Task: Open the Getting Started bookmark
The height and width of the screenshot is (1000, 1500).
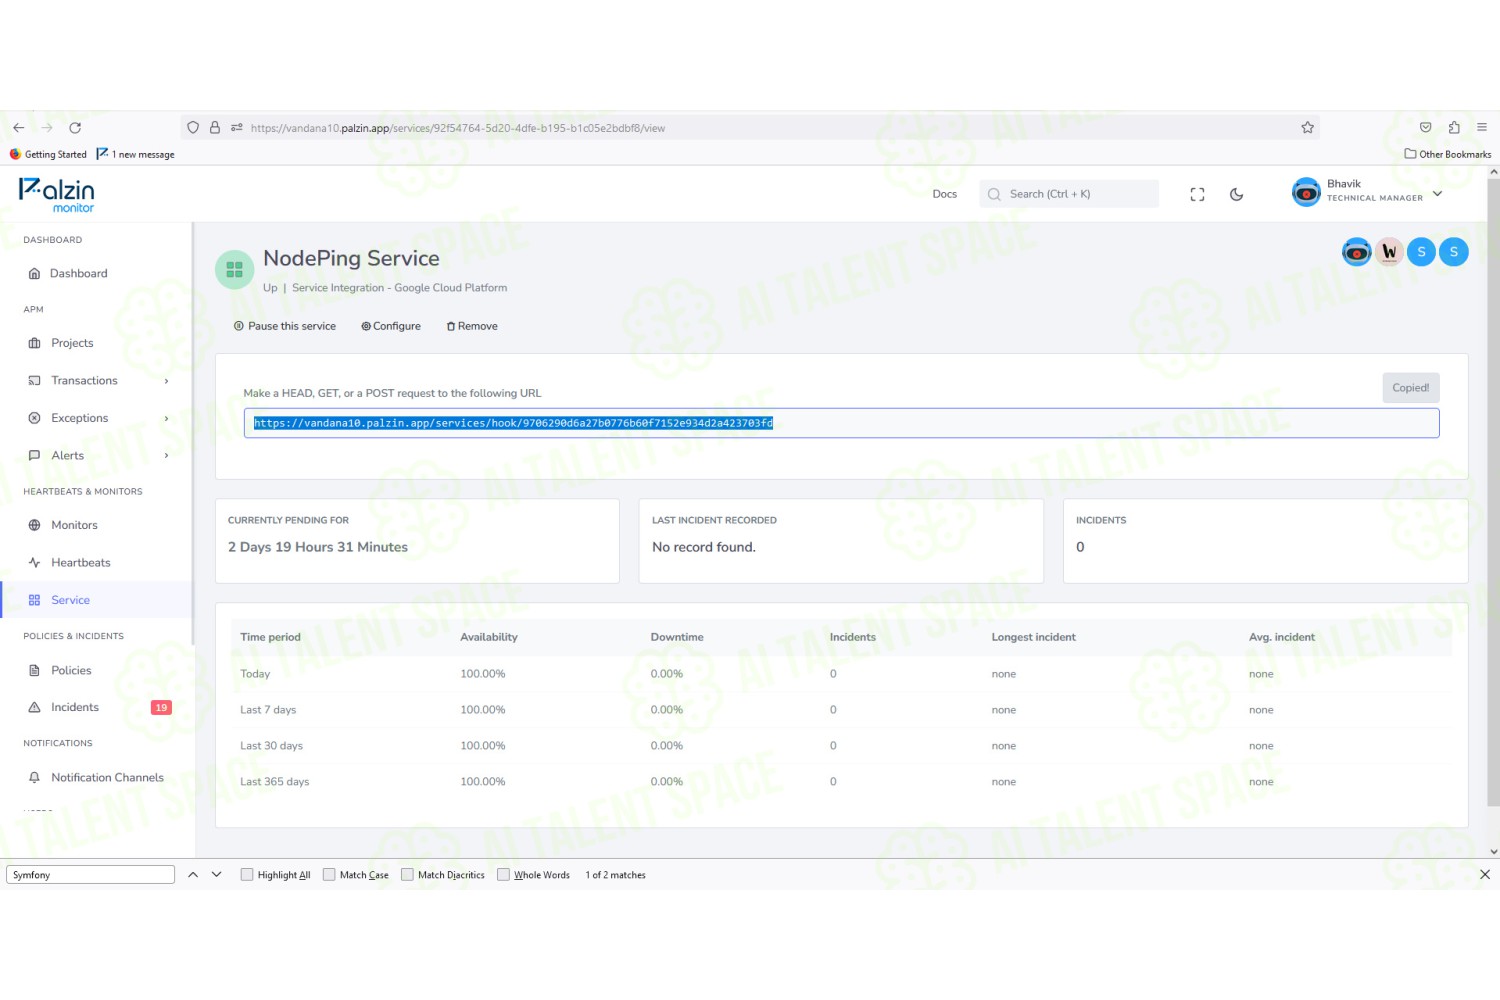Action: pos(48,155)
